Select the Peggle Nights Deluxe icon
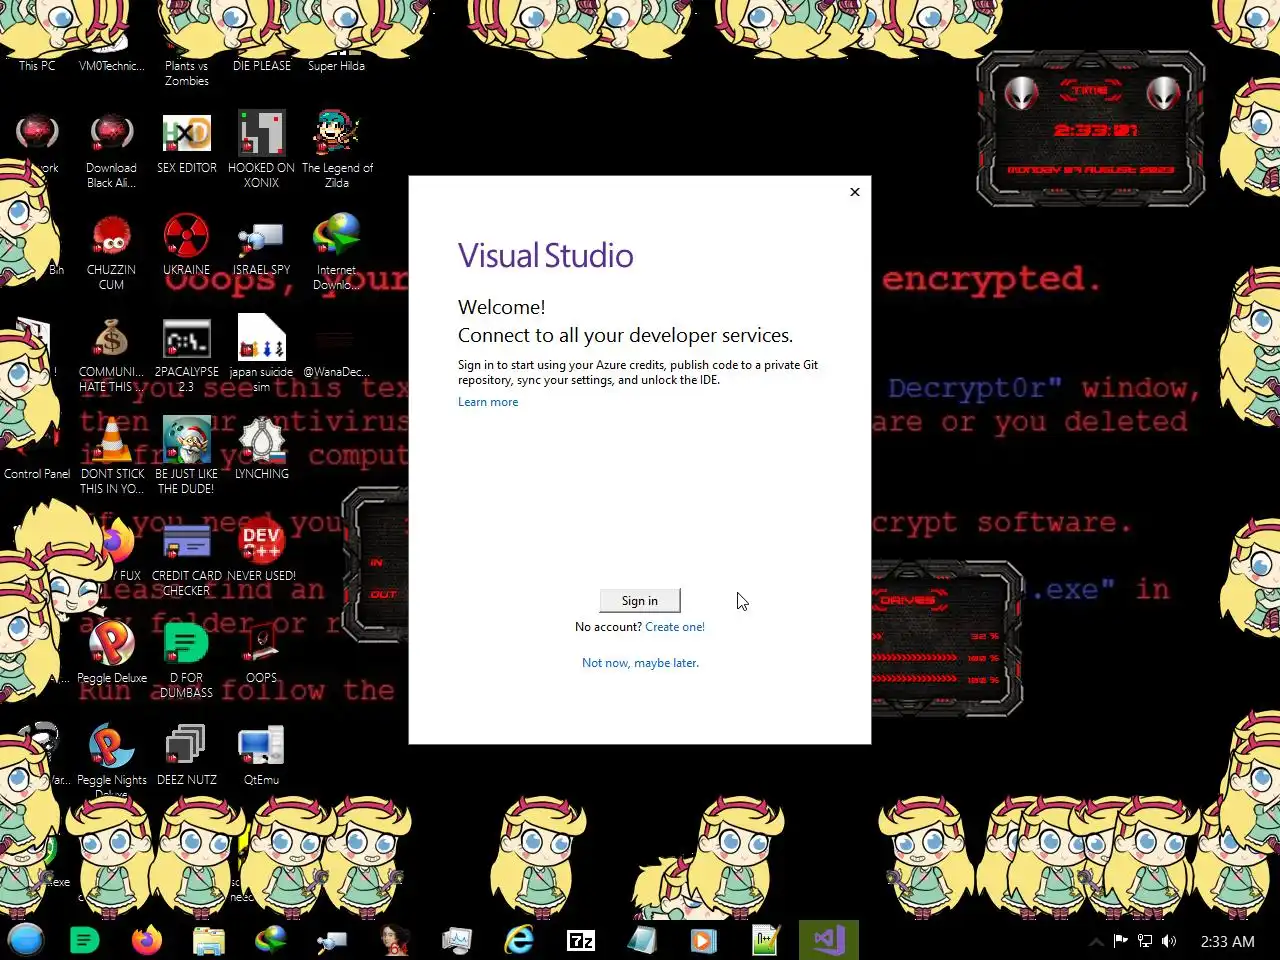 pyautogui.click(x=111, y=760)
